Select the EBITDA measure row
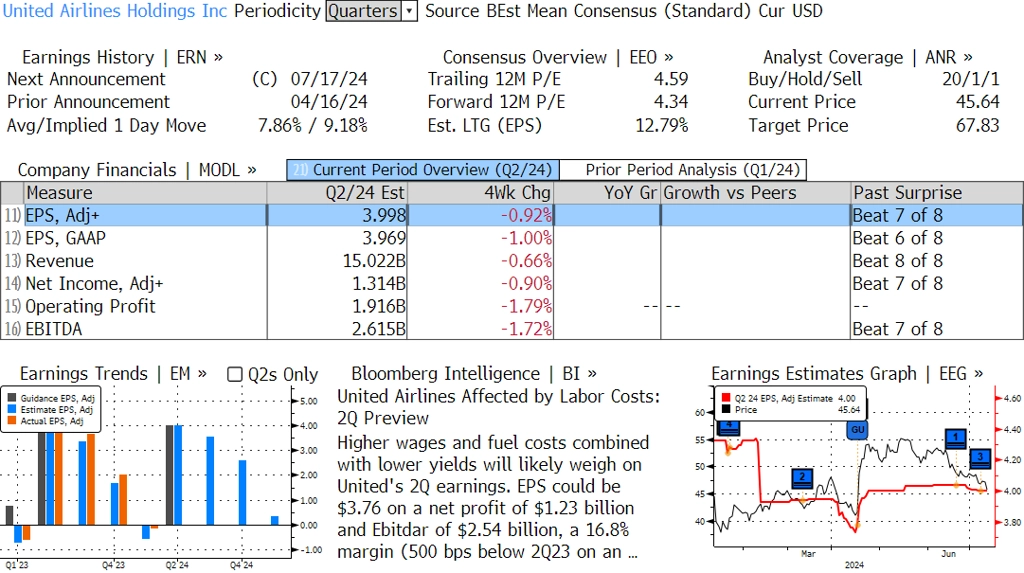This screenshot has height=573, width=1024. [x=512, y=329]
